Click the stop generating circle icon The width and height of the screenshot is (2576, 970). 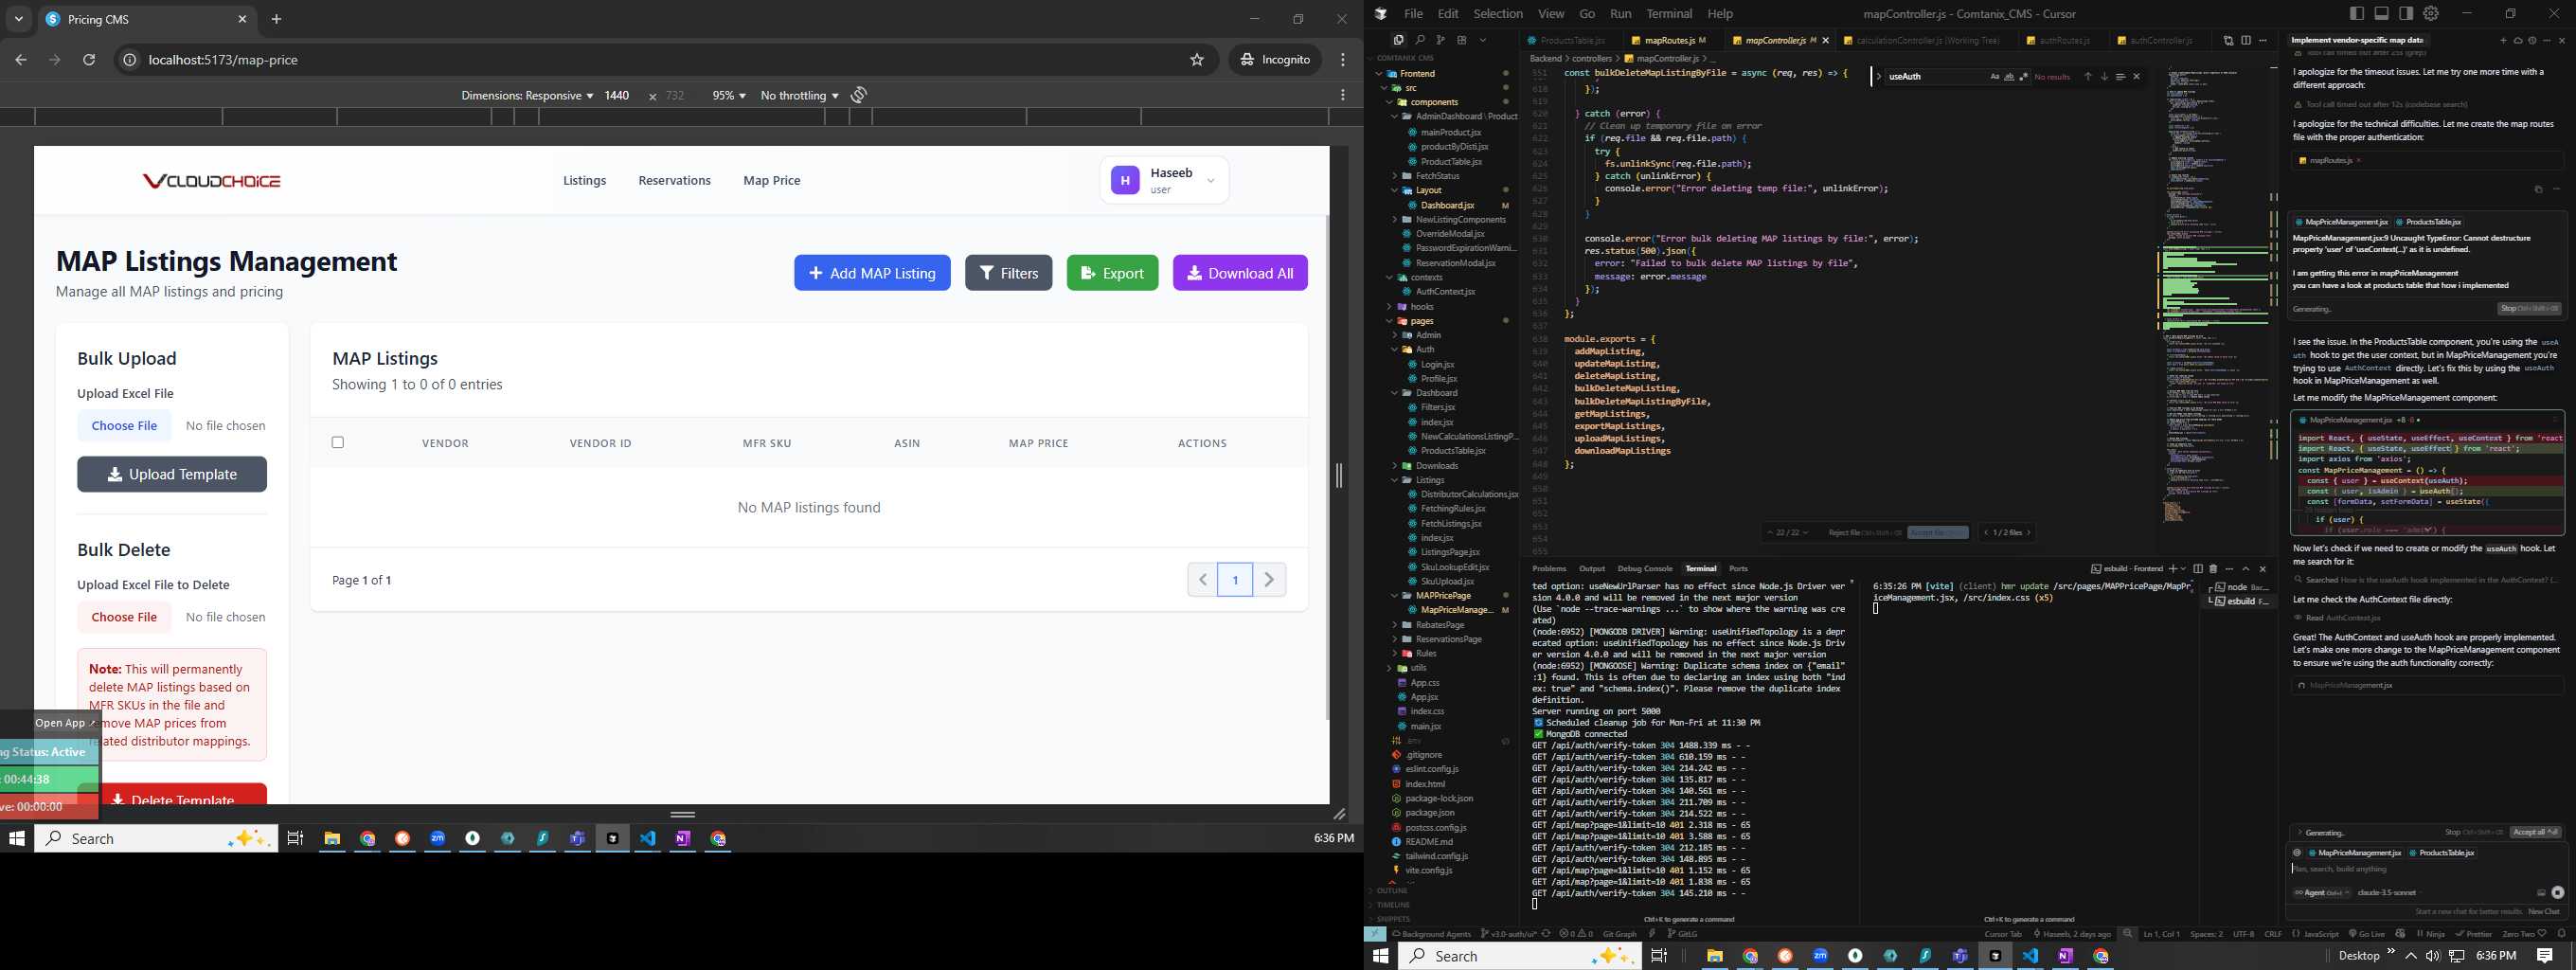[2557, 893]
